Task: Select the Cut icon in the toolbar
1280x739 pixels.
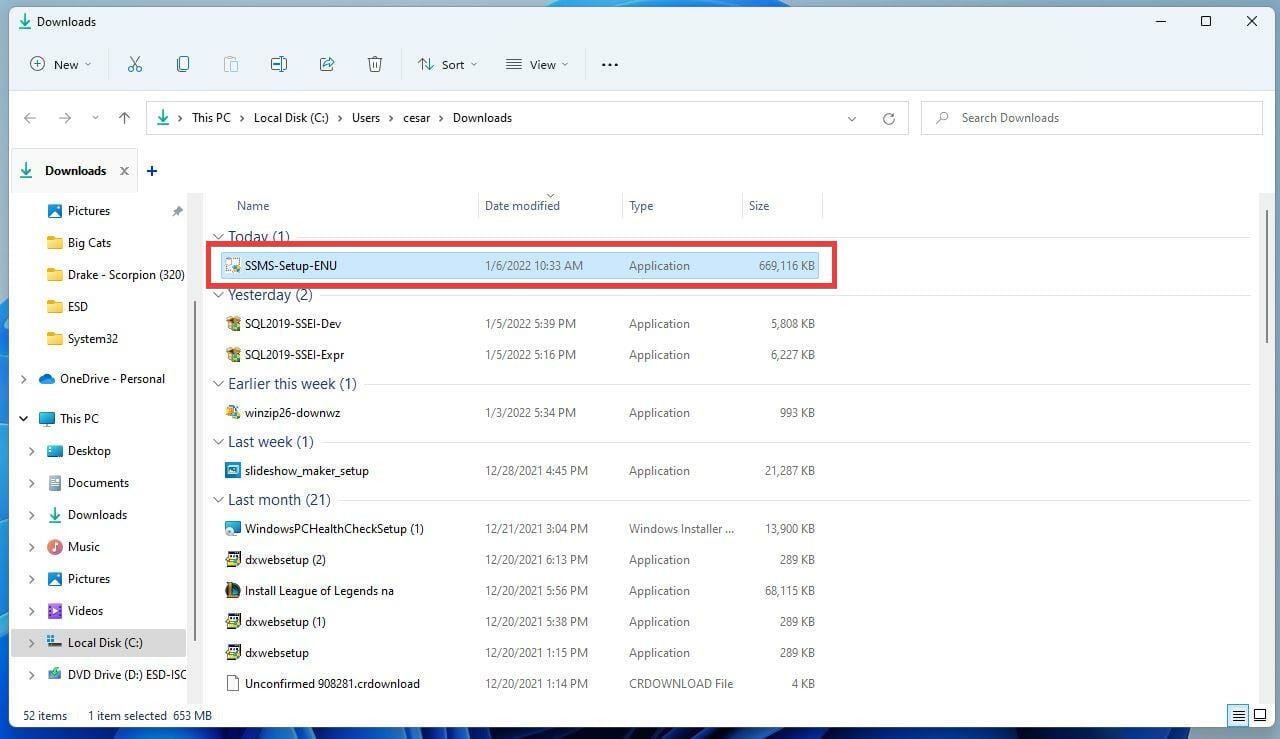Action: (x=135, y=64)
